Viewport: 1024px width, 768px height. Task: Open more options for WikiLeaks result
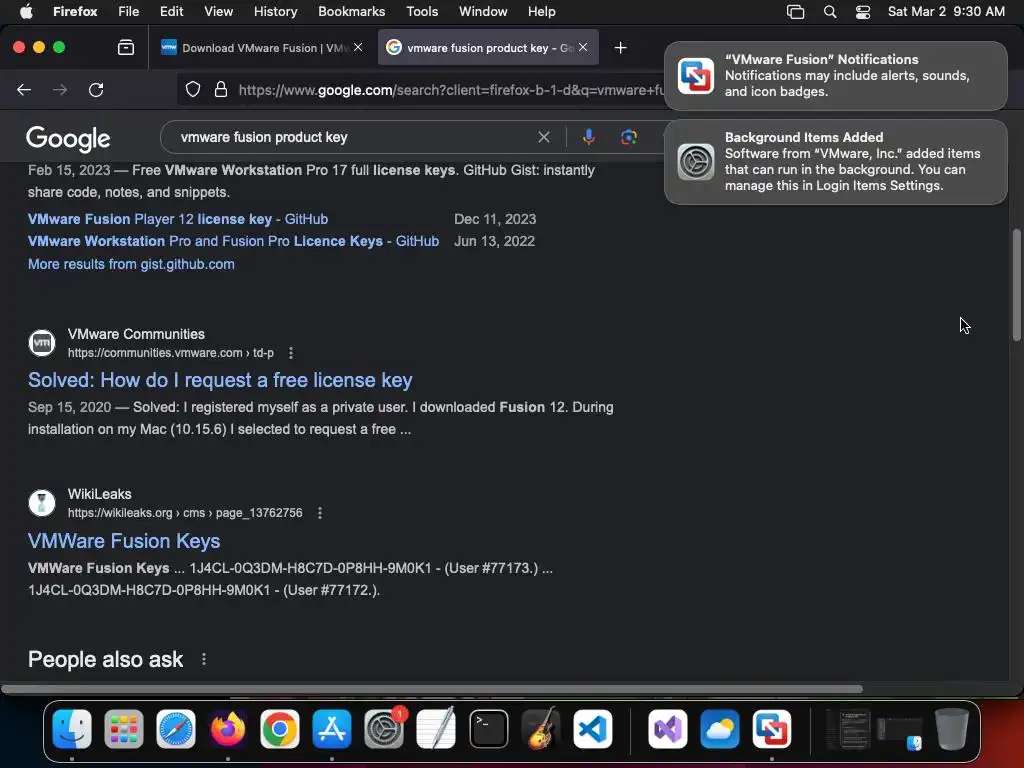(319, 513)
